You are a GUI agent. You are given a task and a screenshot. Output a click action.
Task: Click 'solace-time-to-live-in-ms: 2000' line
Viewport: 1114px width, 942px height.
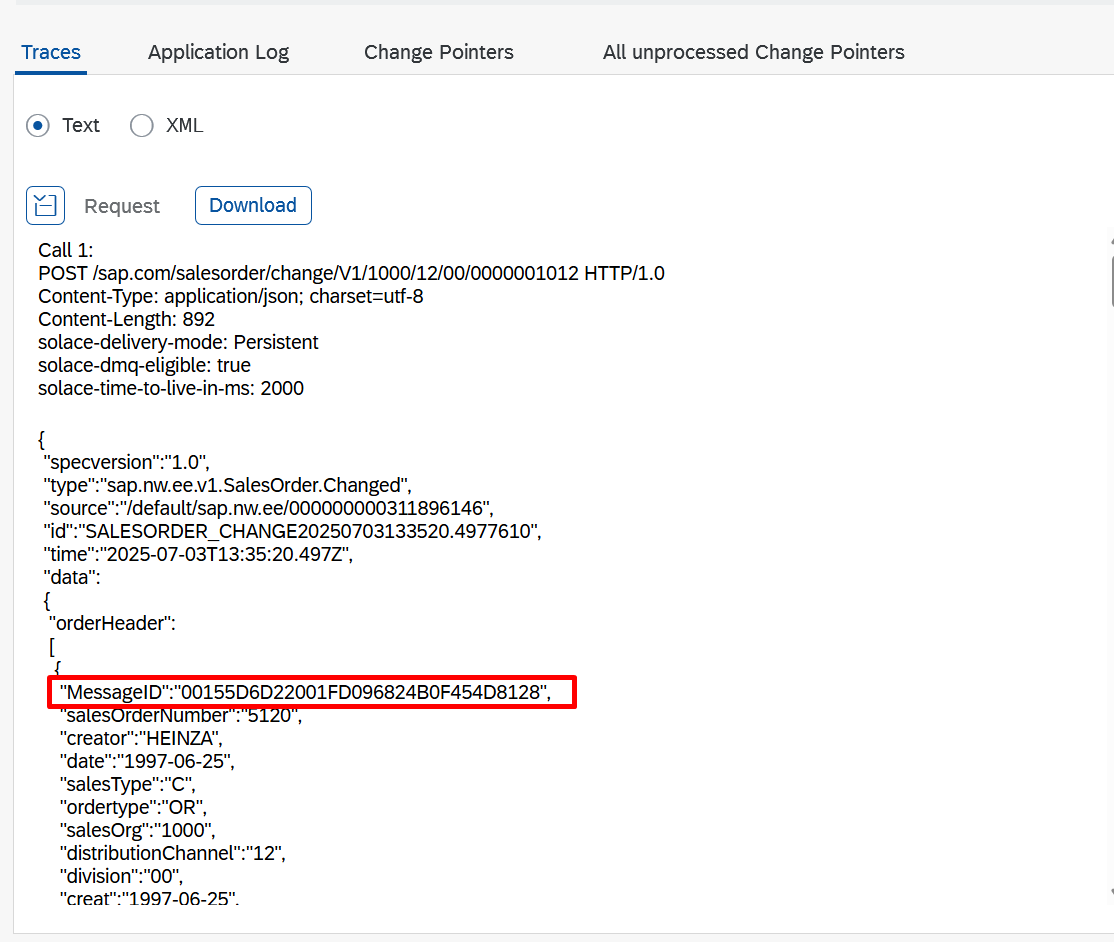(171, 389)
